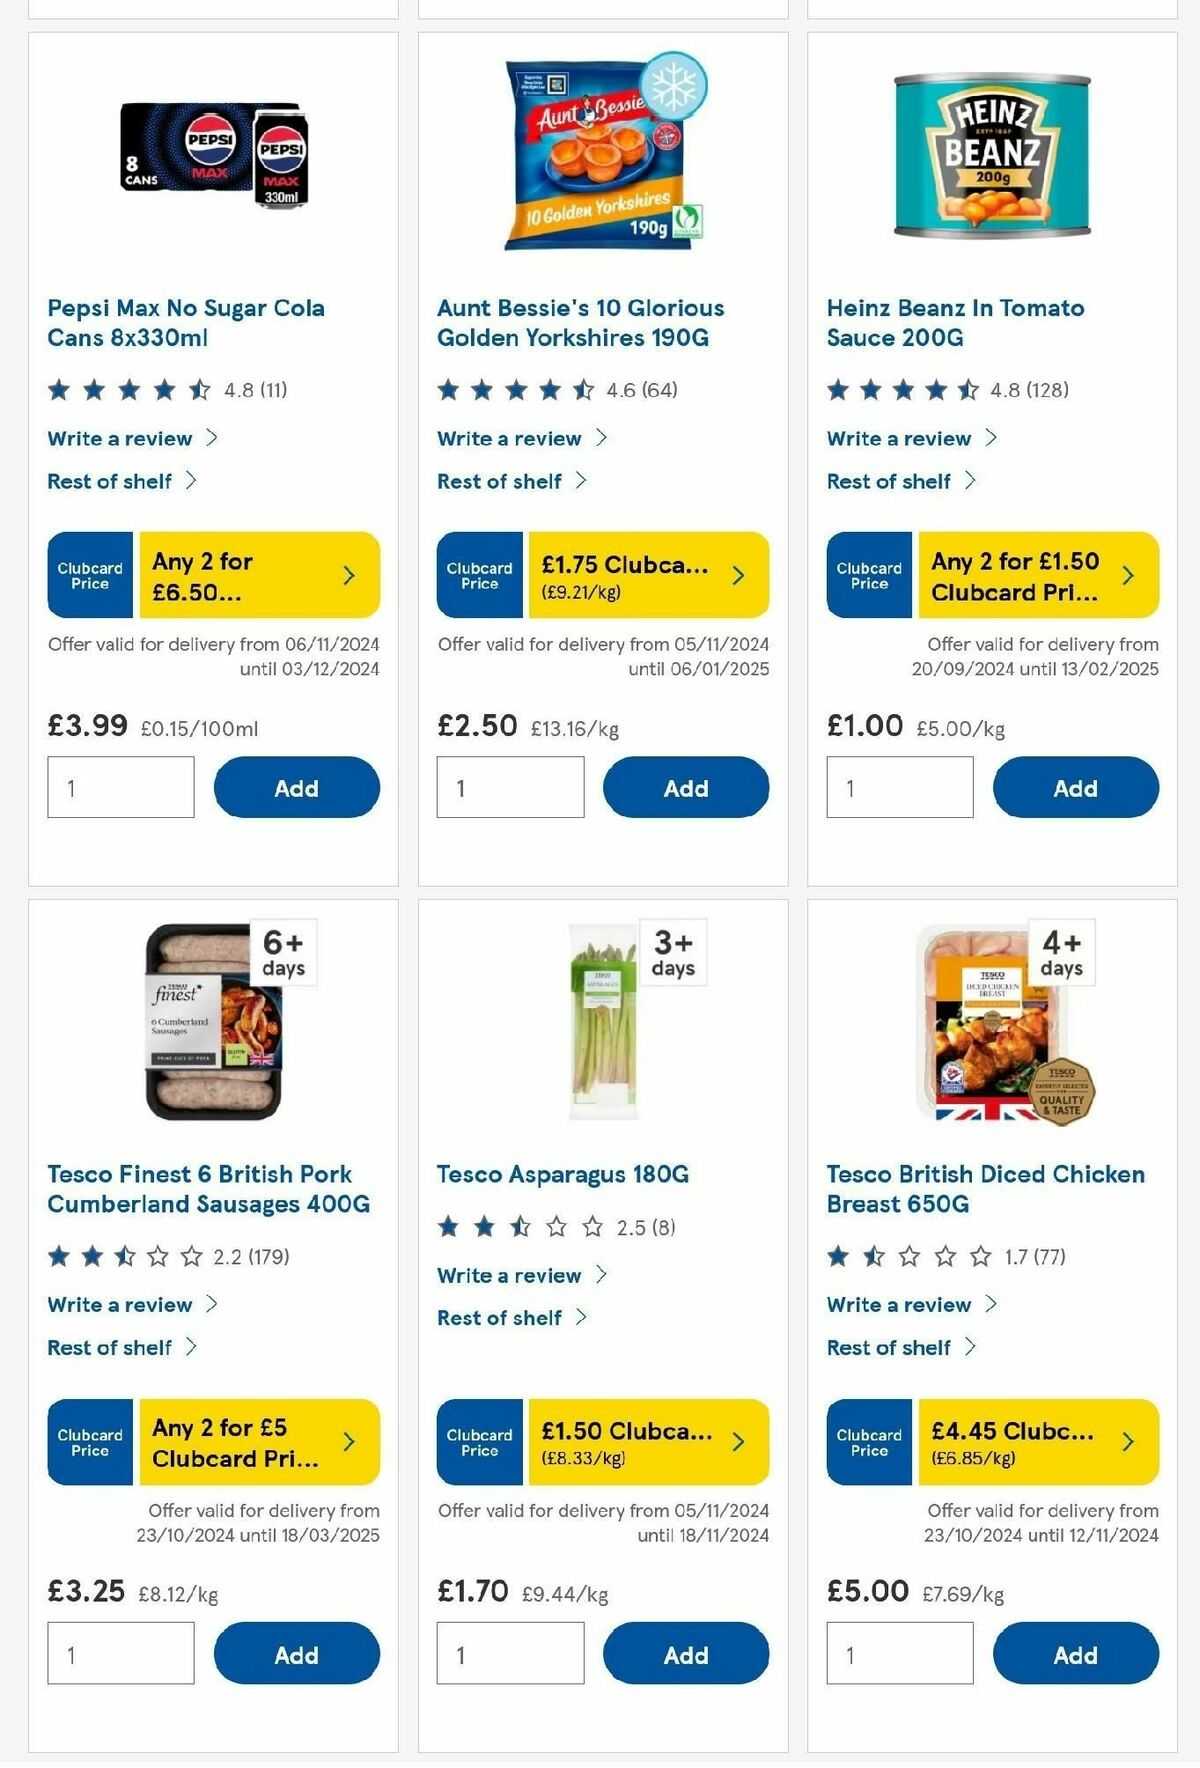The image size is (1200, 1768).
Task: Select the star rating for Heinz Beanz
Action: click(x=900, y=390)
